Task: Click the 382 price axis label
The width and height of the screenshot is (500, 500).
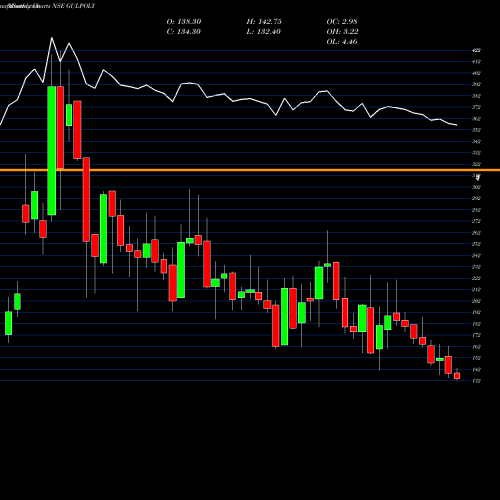Action: pyautogui.click(x=476, y=96)
